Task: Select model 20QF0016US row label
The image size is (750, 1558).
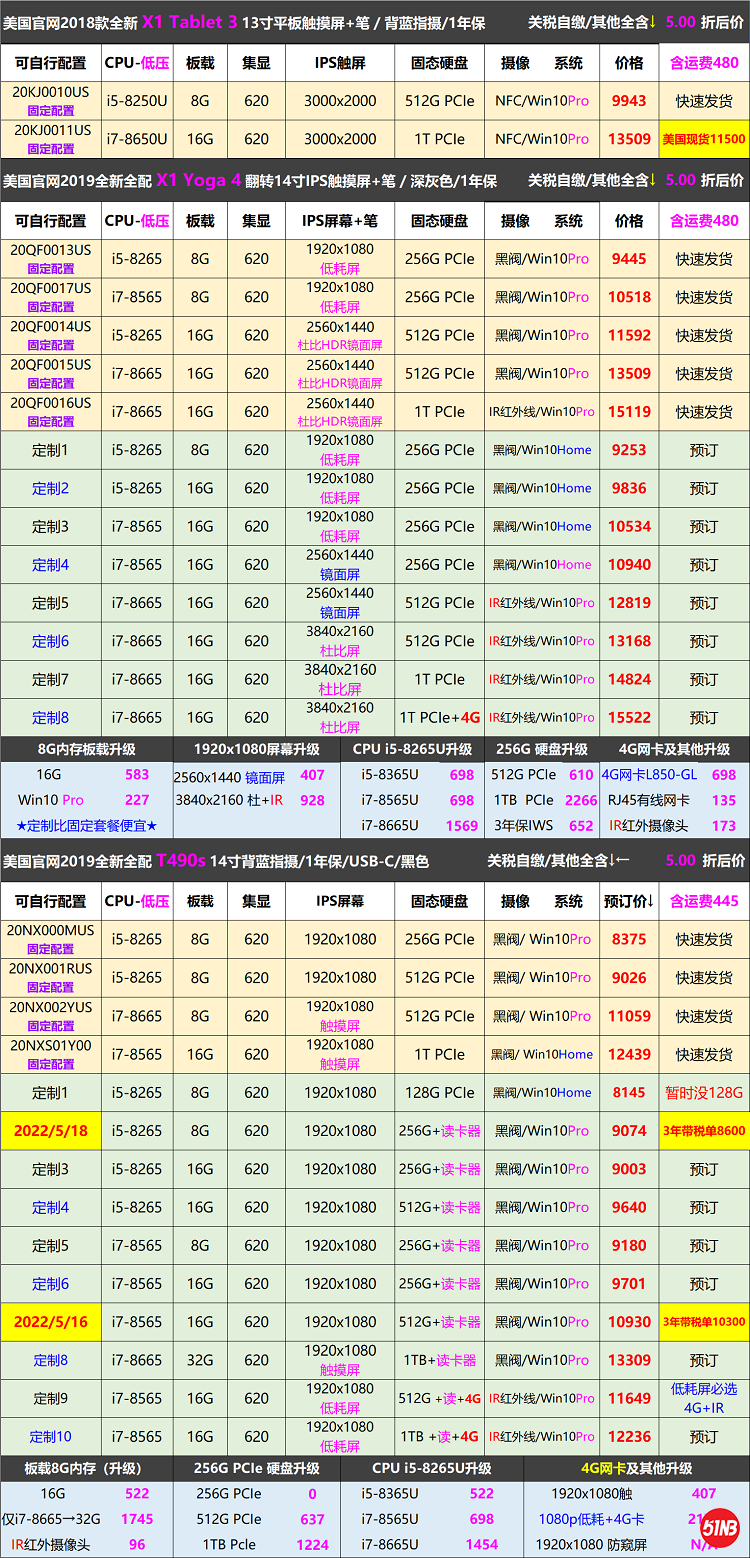Action: (50, 403)
